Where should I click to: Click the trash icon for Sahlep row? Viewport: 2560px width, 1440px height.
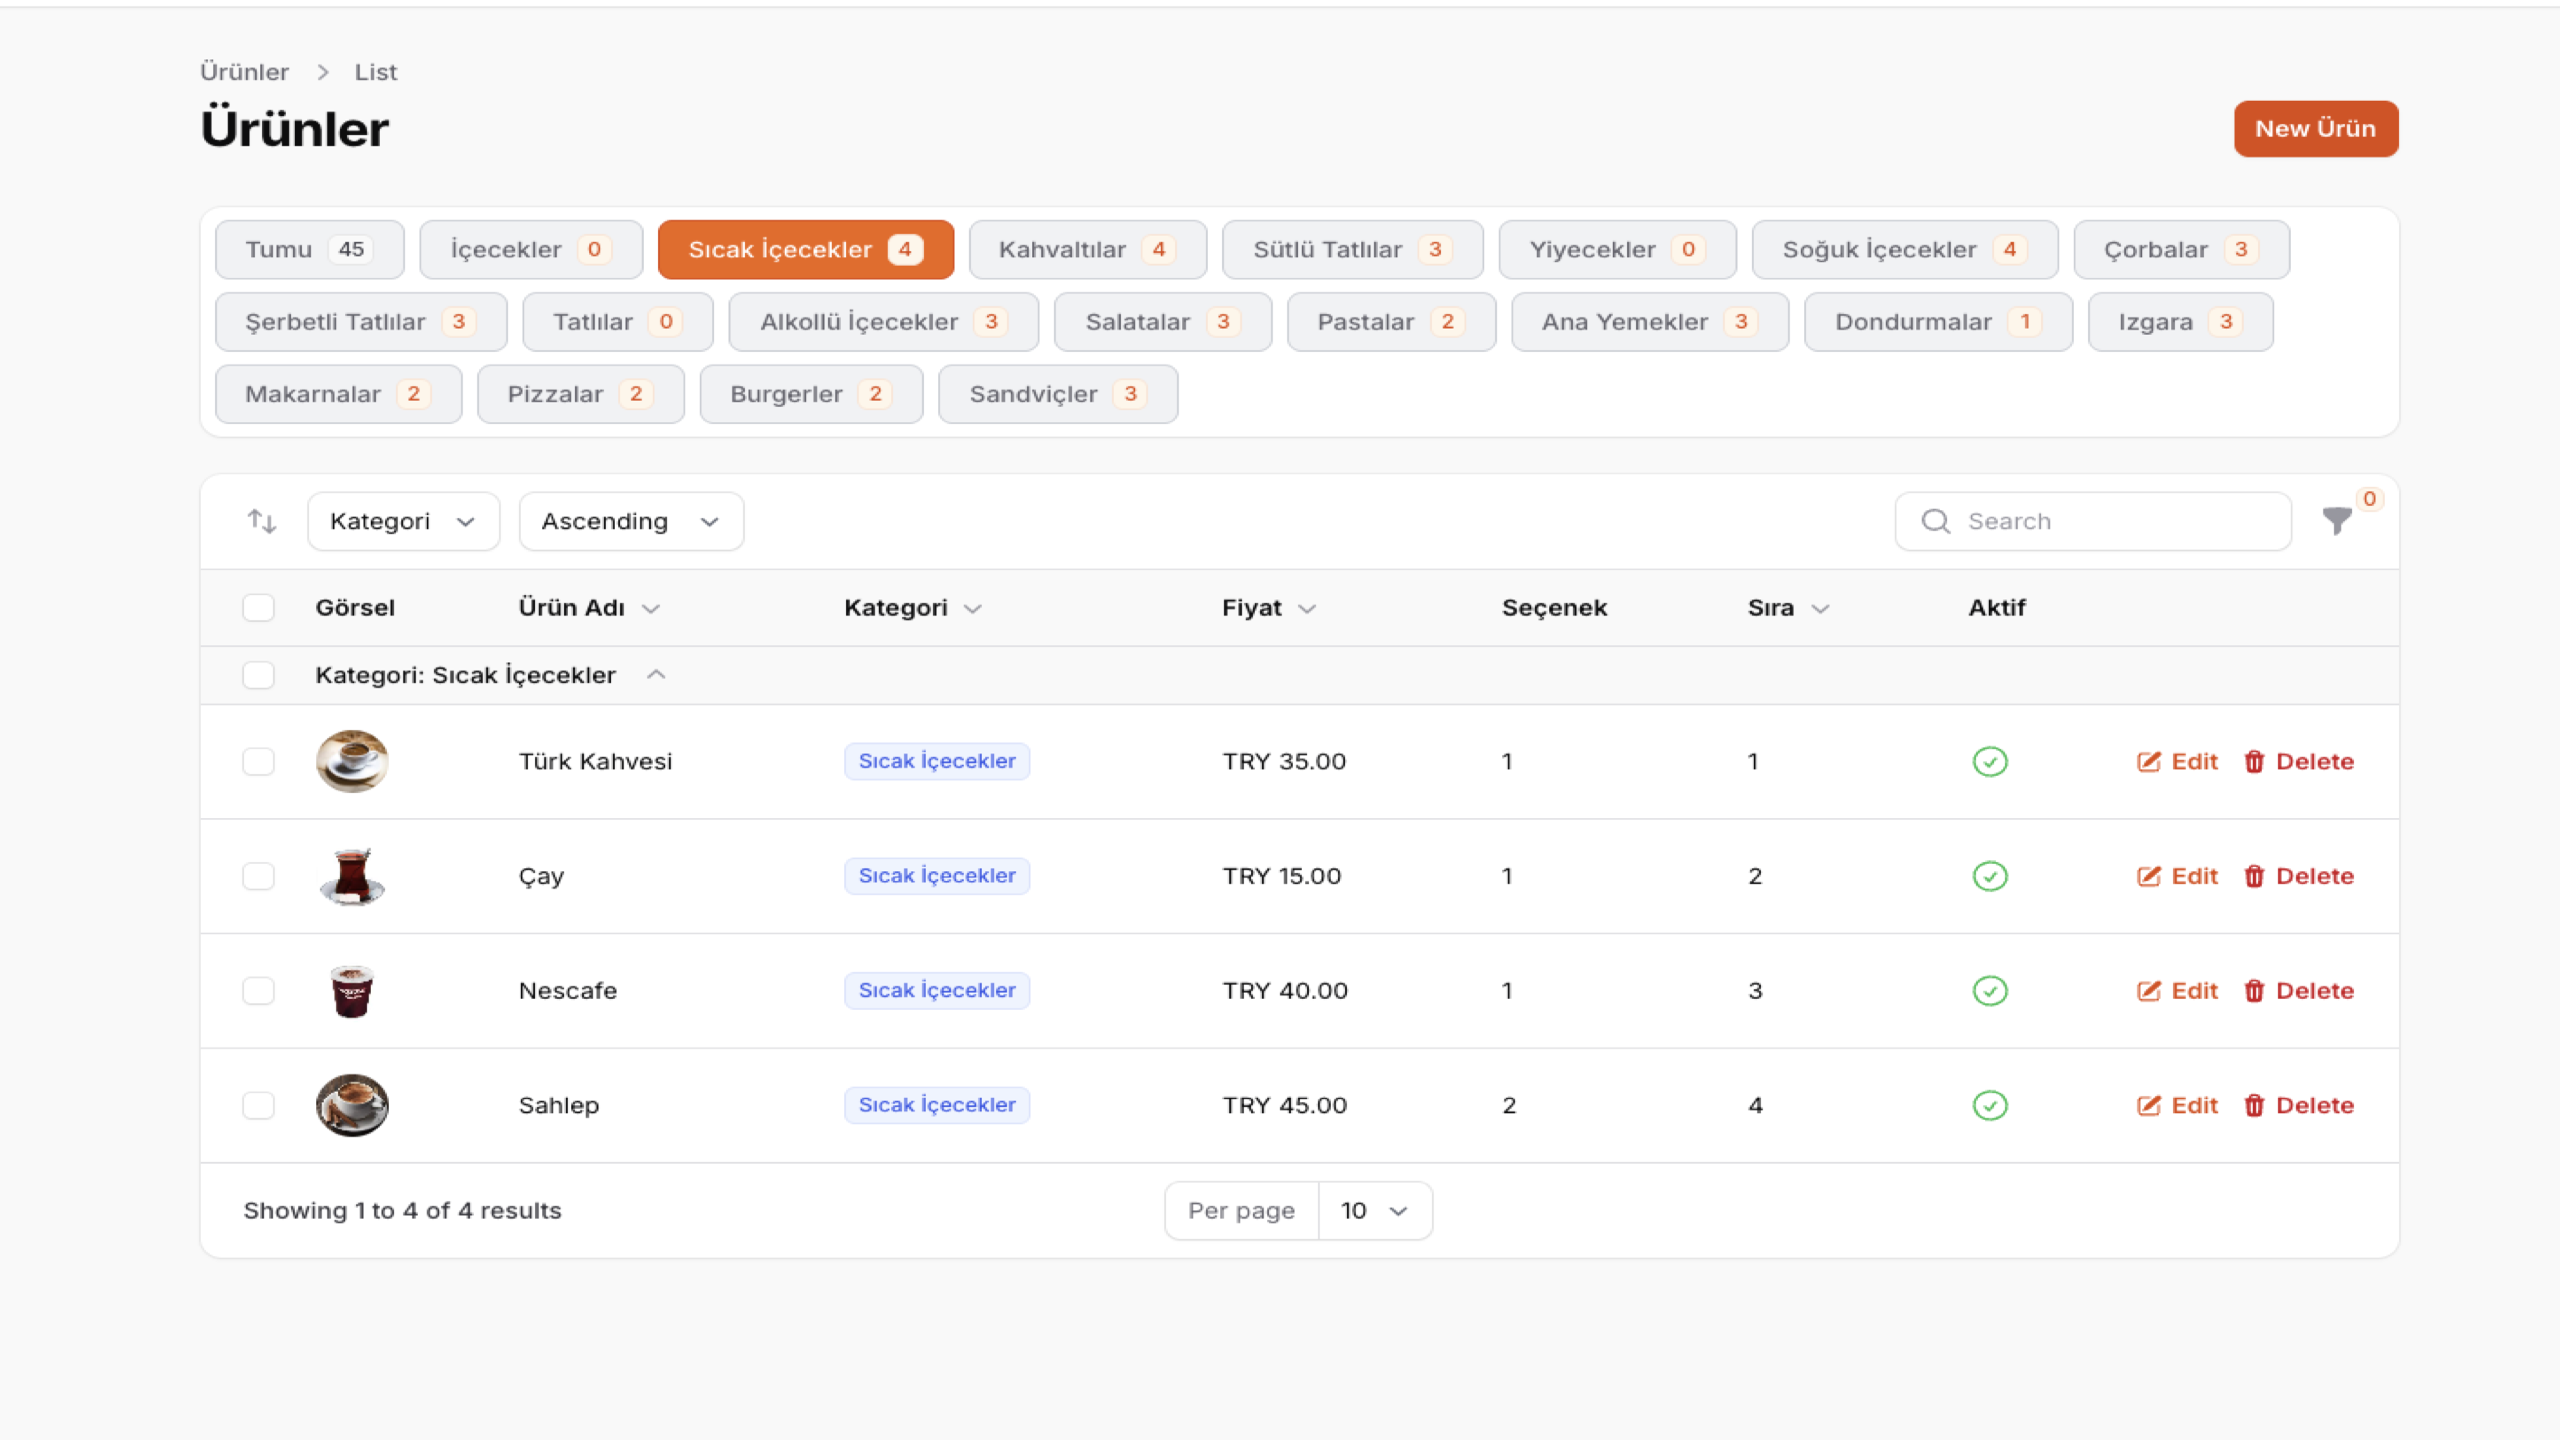pyautogui.click(x=2254, y=1106)
